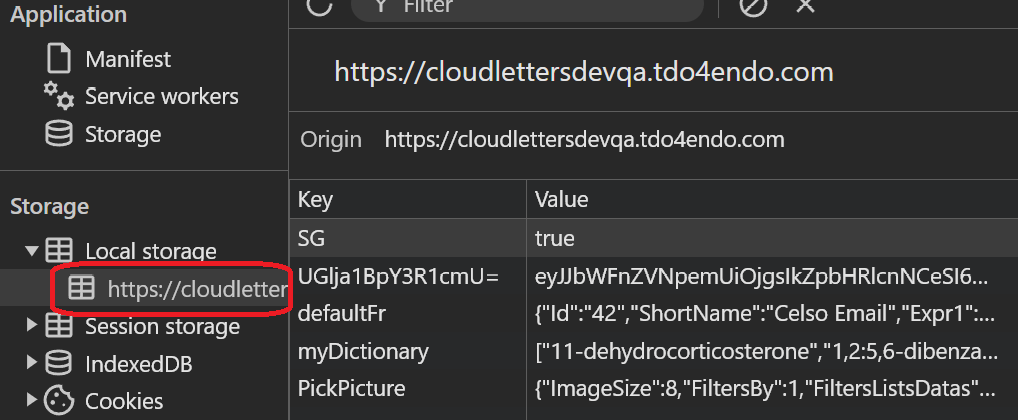
Task: Open the Service workers section
Action: tap(161, 97)
